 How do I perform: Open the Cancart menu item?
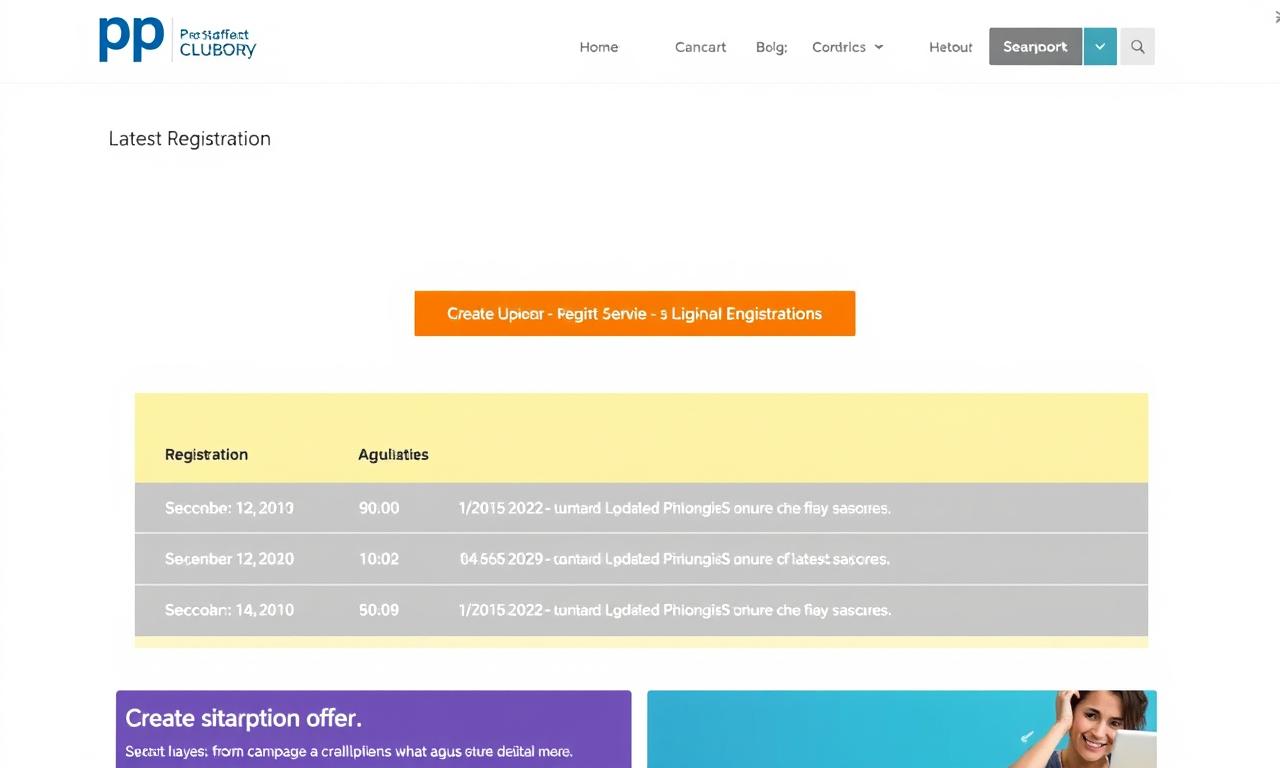click(x=700, y=47)
